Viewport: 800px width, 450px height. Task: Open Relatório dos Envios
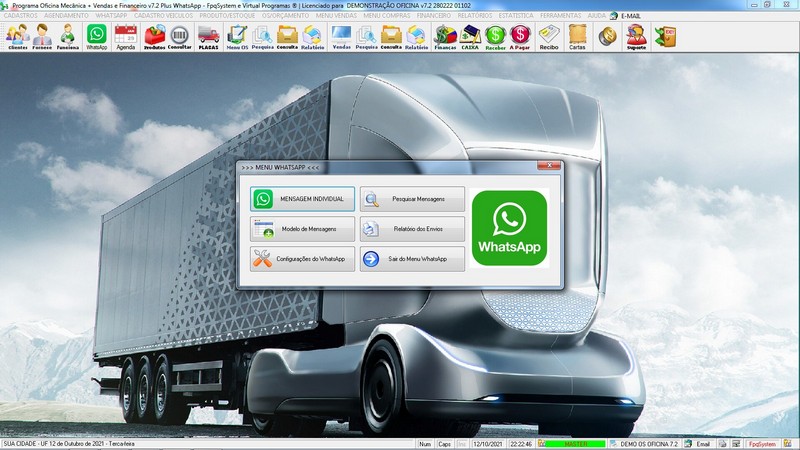click(412, 229)
